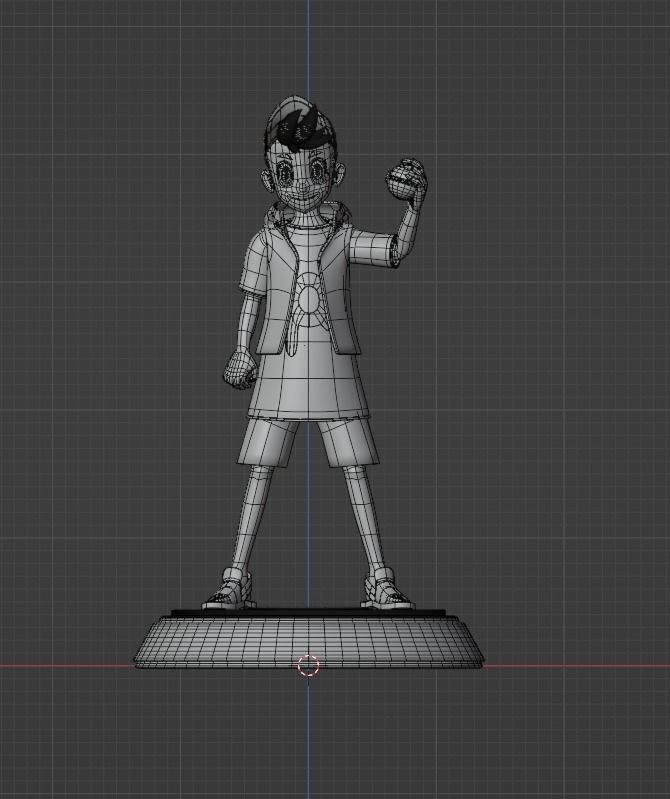
Task: Select the clenched fist of the lowered arm
Action: pos(240,368)
